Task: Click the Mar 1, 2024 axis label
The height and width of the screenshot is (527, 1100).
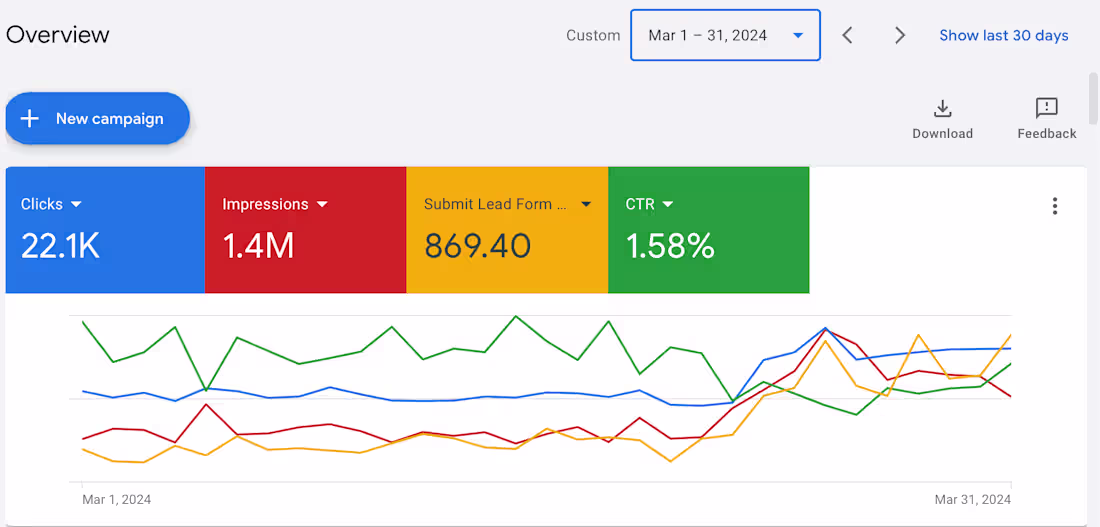Action: [x=116, y=500]
